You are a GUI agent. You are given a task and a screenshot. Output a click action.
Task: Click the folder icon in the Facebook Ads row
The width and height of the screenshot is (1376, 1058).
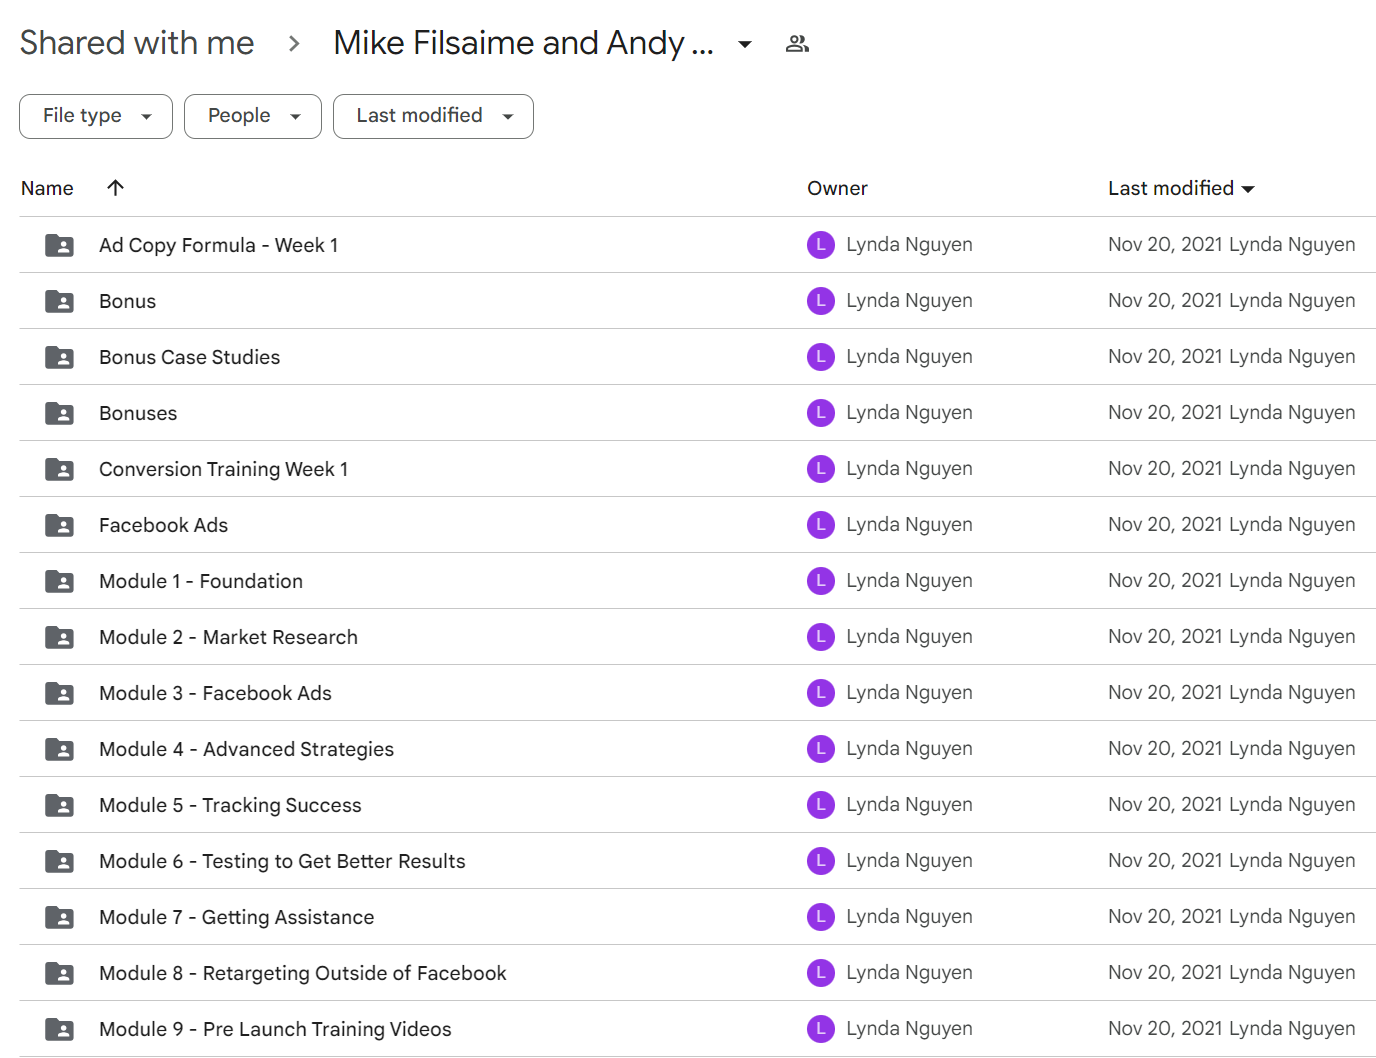pos(59,525)
